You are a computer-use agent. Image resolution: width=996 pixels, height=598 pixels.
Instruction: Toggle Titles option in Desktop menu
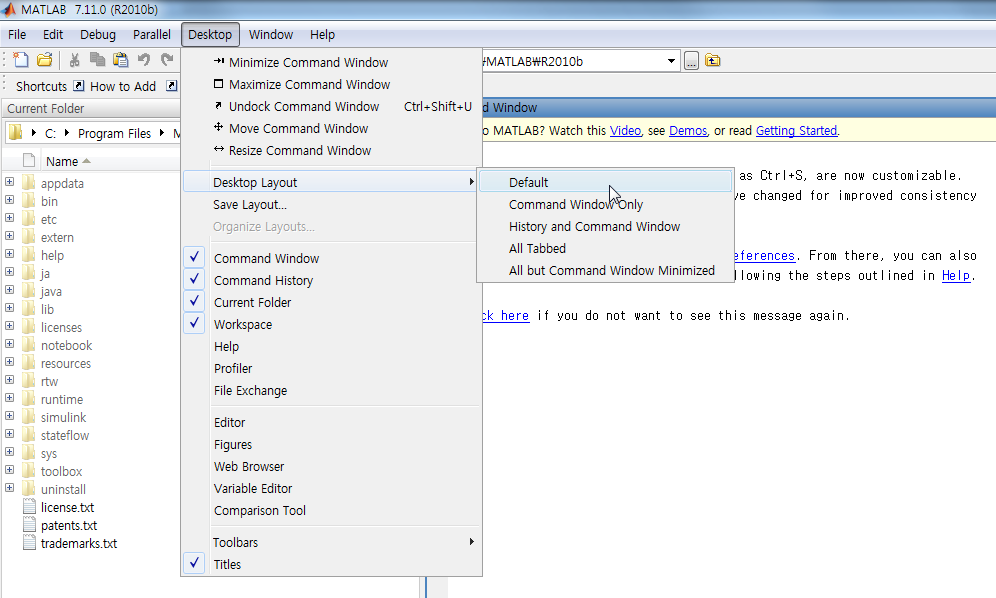click(194, 564)
